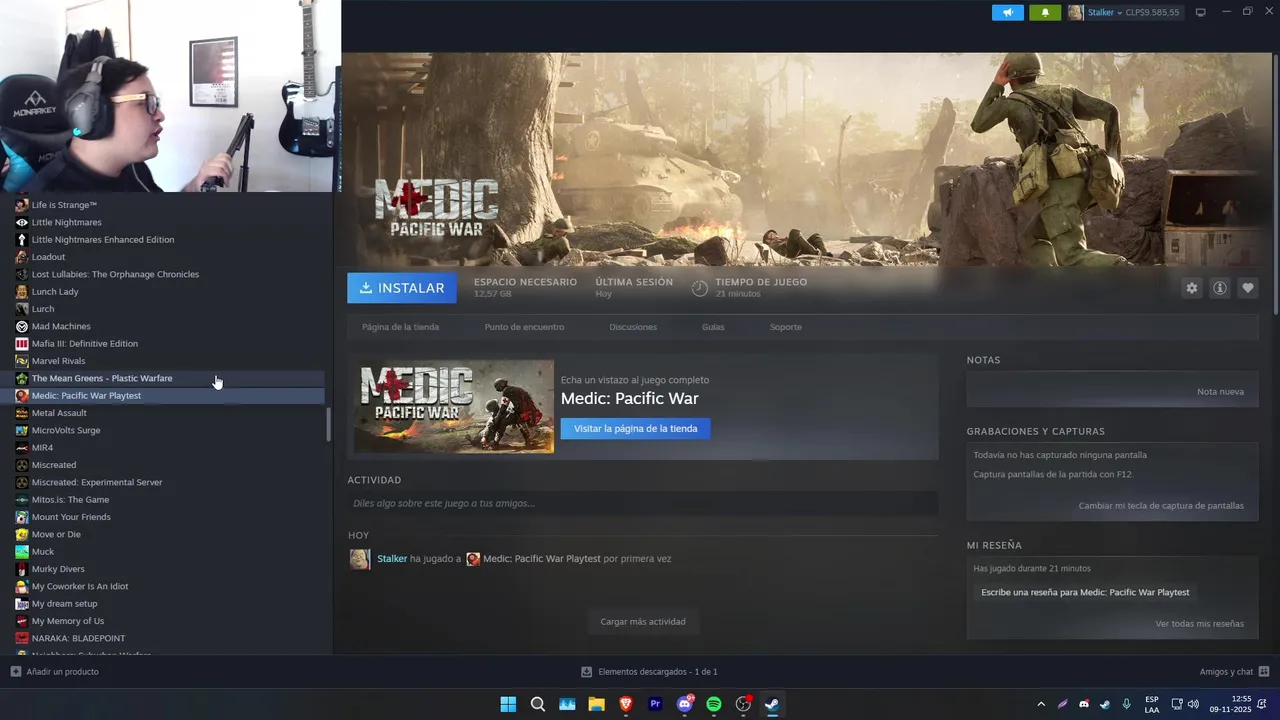Open Guías tab
Screen dimensions: 1280x720
click(x=713, y=327)
